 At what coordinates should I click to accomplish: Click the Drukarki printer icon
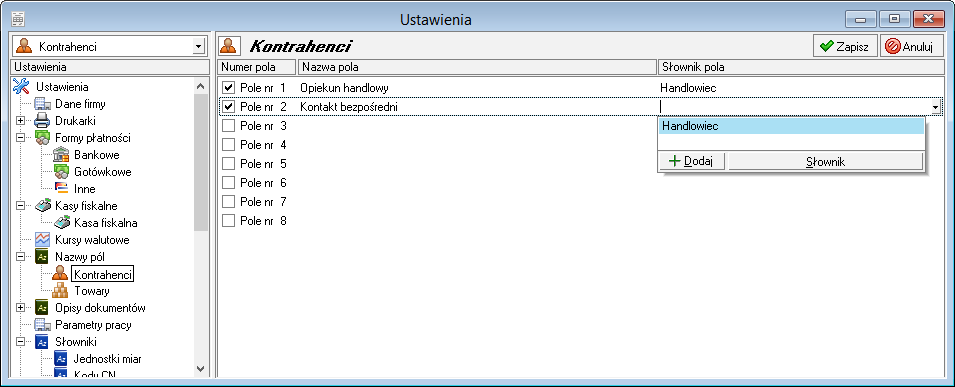42,121
